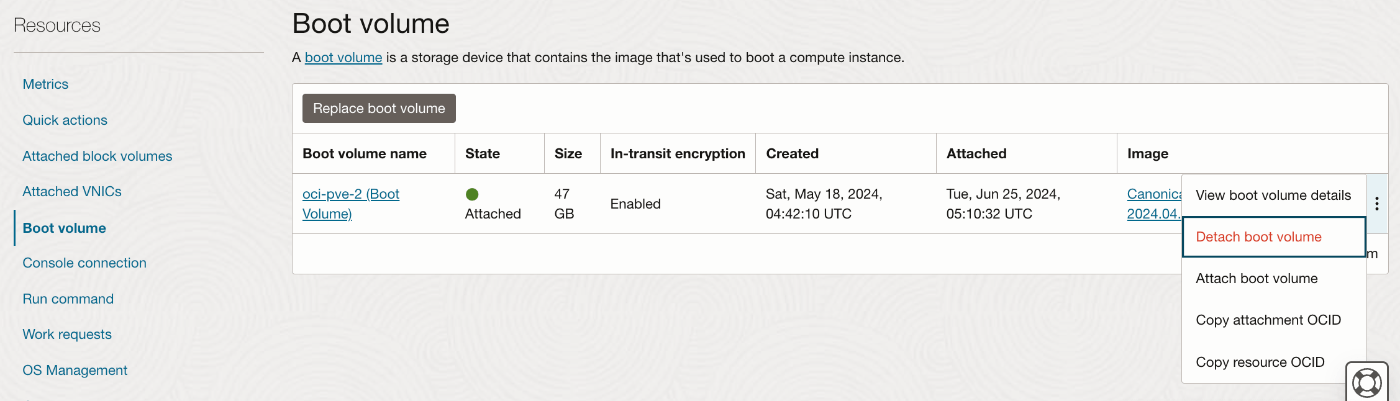Screen dimensions: 1400x401
Task: Go to Metrics in Resources sidebar
Action: tap(46, 85)
